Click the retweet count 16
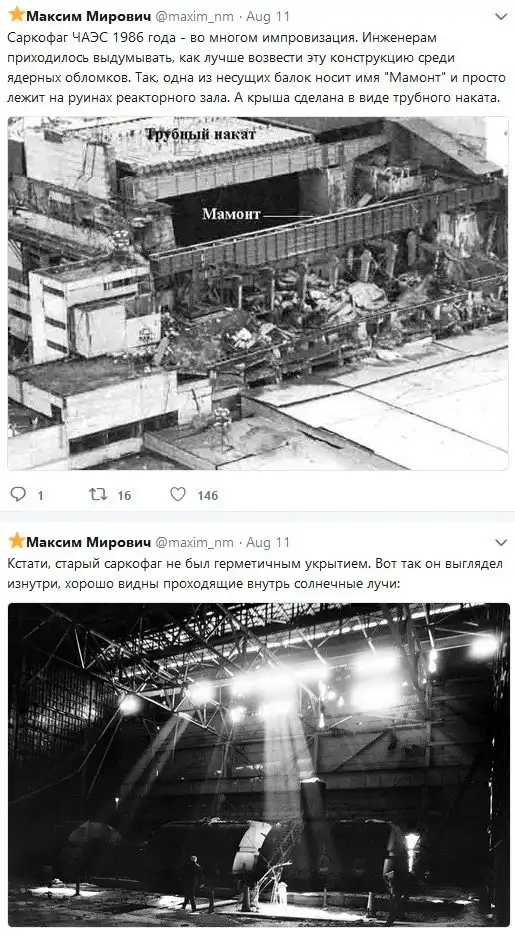The height and width of the screenshot is (938, 515). point(124,495)
